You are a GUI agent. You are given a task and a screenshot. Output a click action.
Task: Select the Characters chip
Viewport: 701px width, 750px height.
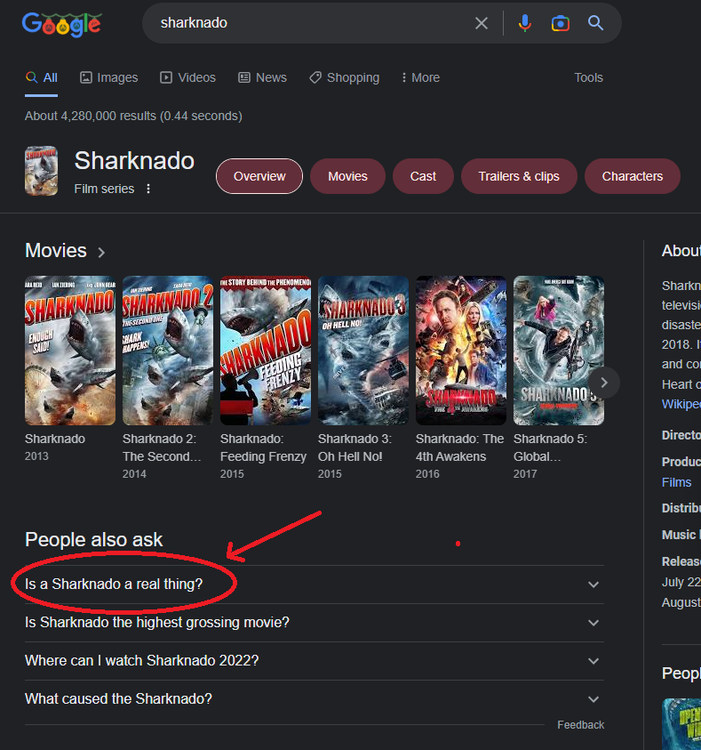(632, 176)
